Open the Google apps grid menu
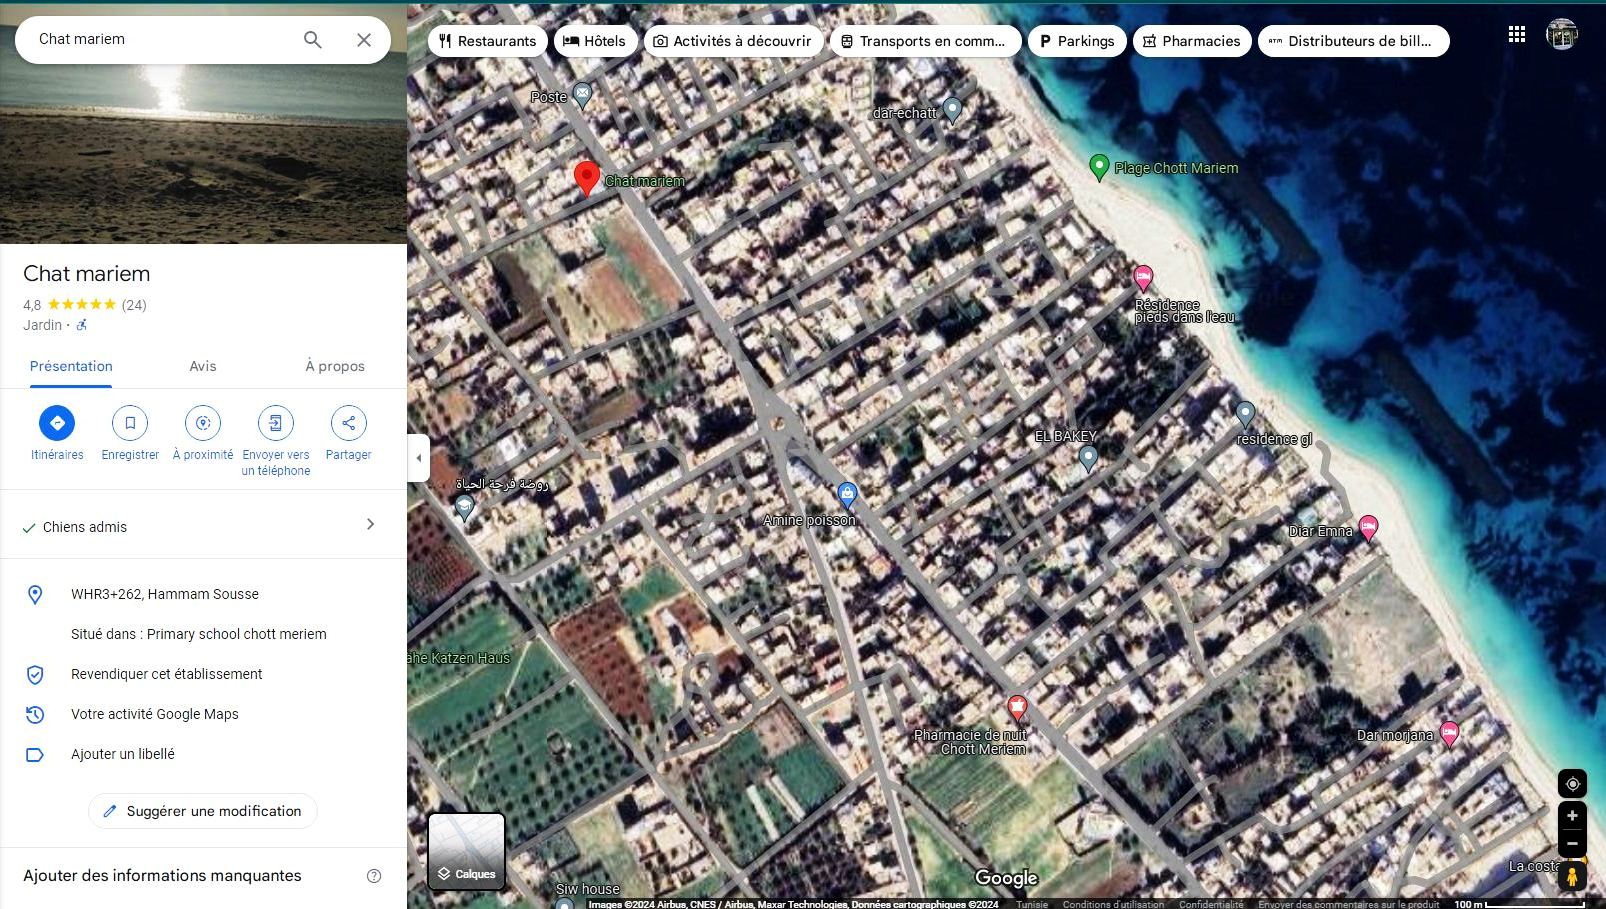Viewport: 1606px width, 909px height. click(1517, 33)
